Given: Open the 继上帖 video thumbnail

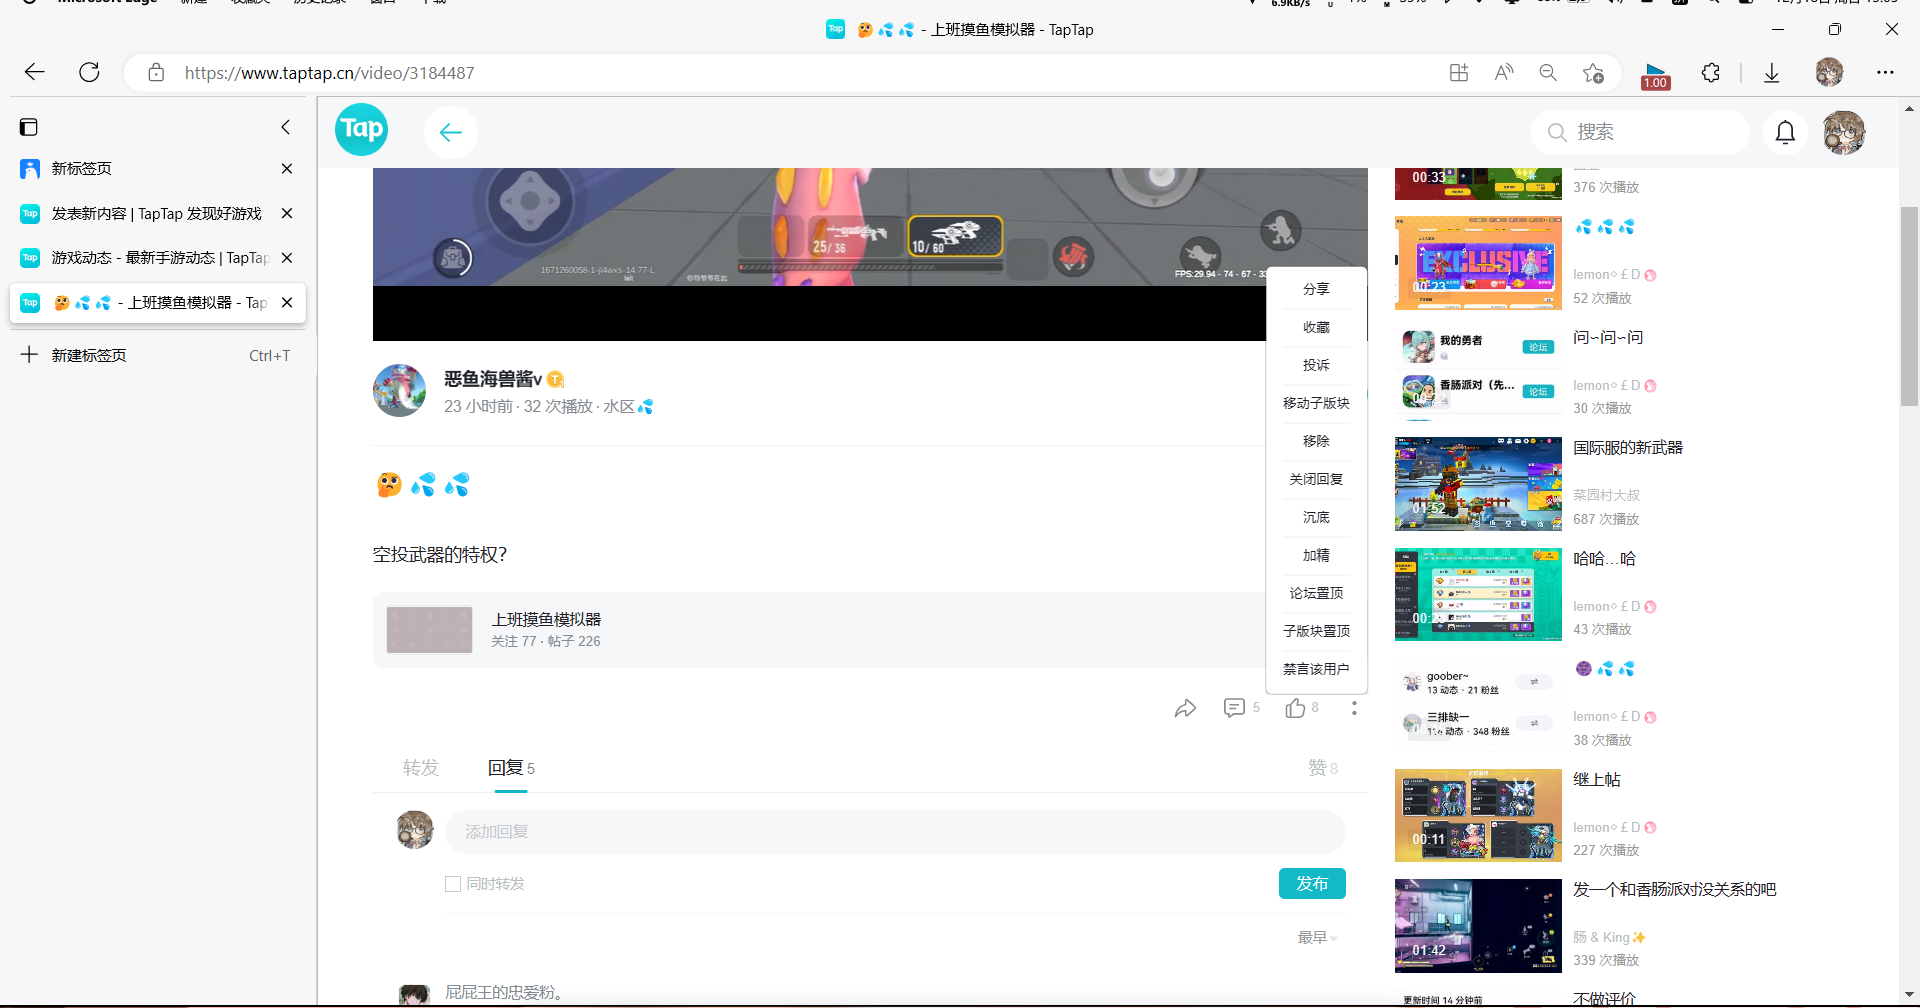Looking at the screenshot, I should (x=1478, y=816).
